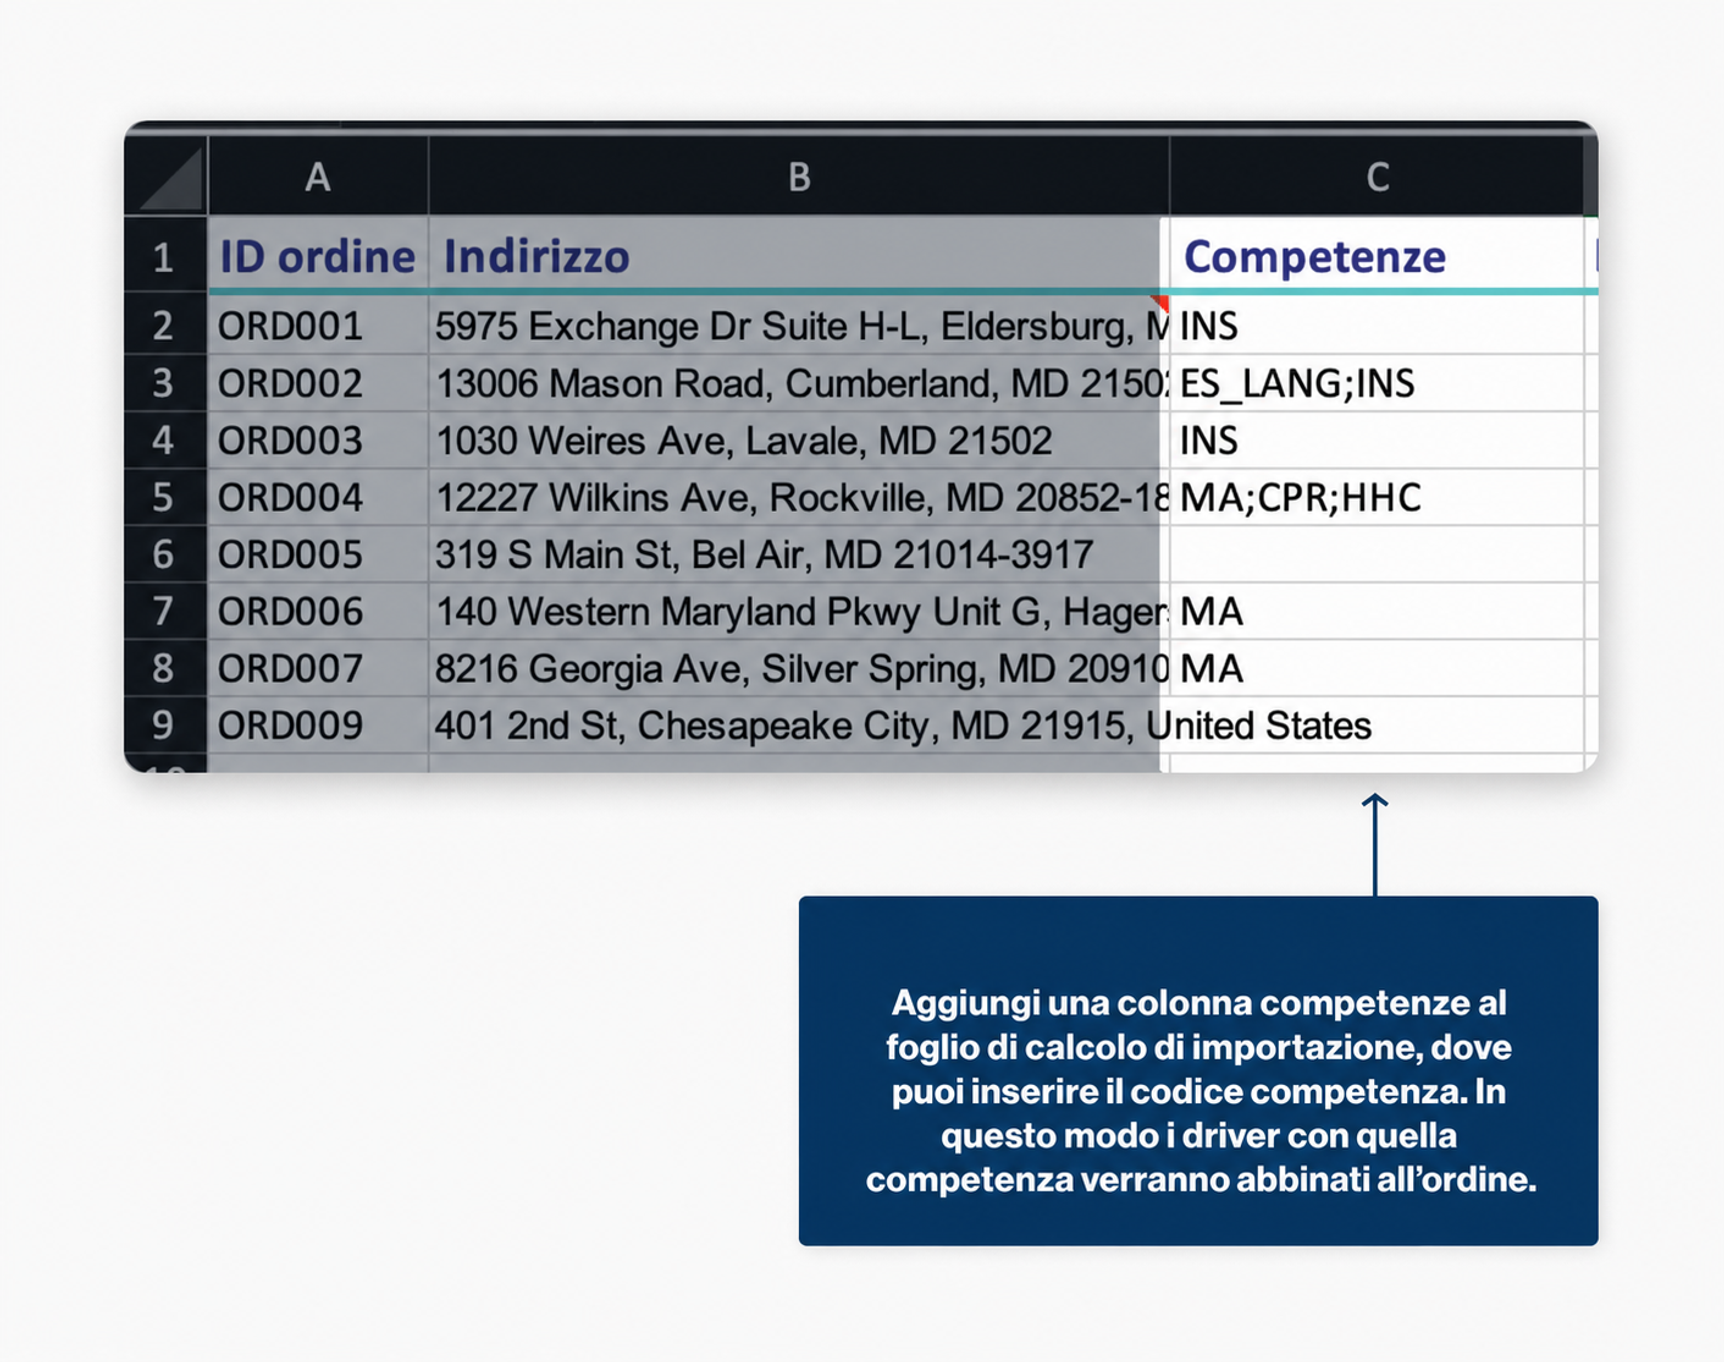This screenshot has height=1362, width=1724.
Task: Select the 13006 Mason Road address cell
Action: (798, 383)
